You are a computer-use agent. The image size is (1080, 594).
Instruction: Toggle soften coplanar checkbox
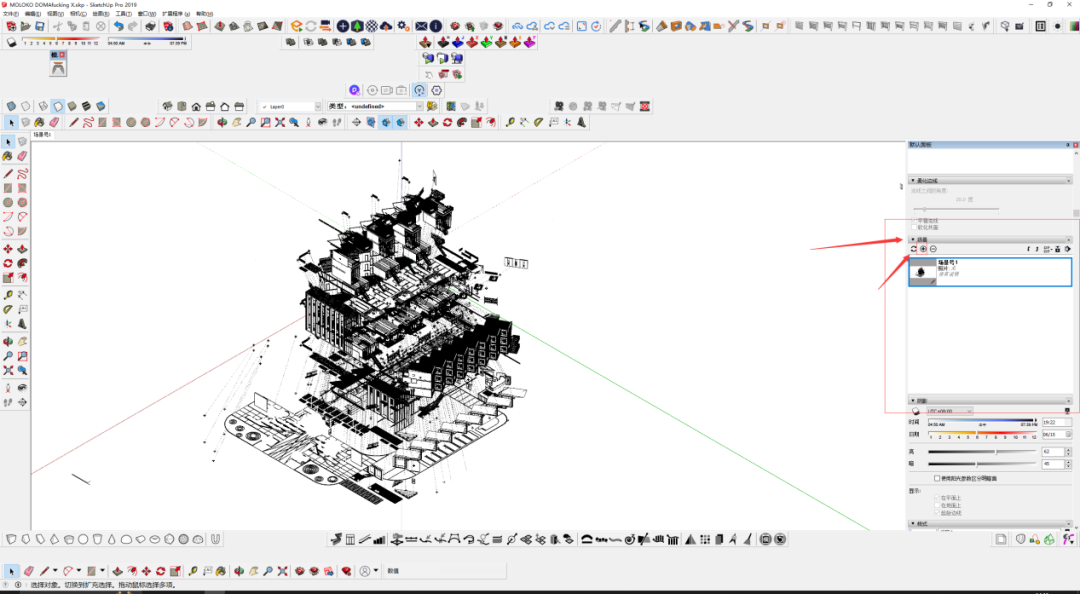click(x=914, y=227)
